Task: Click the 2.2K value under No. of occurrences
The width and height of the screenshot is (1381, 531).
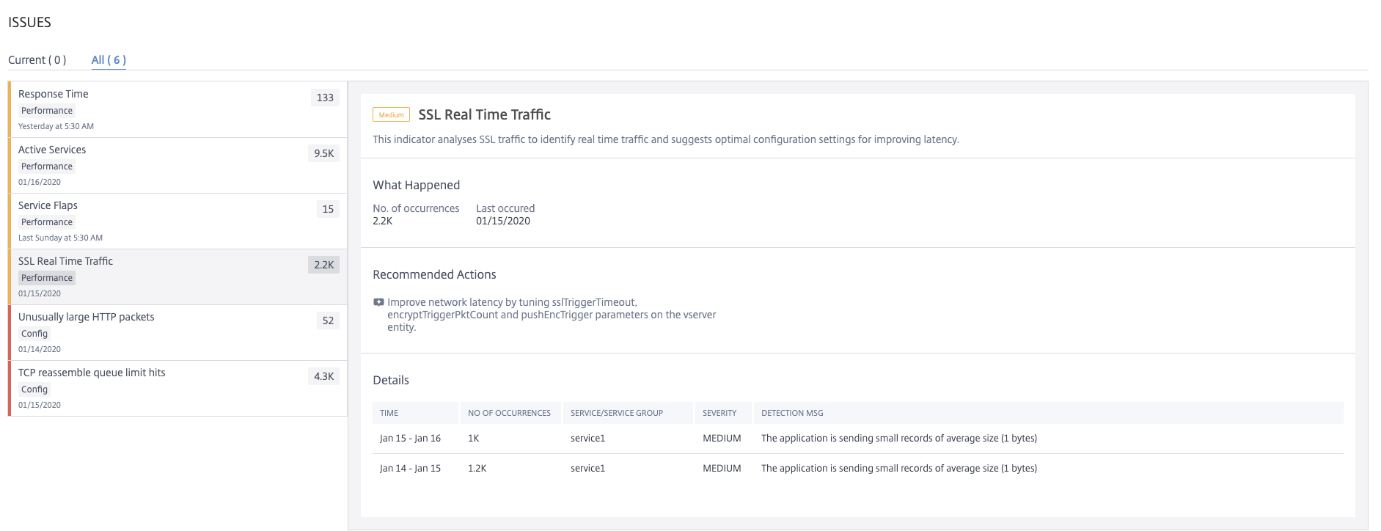Action: [x=384, y=221]
